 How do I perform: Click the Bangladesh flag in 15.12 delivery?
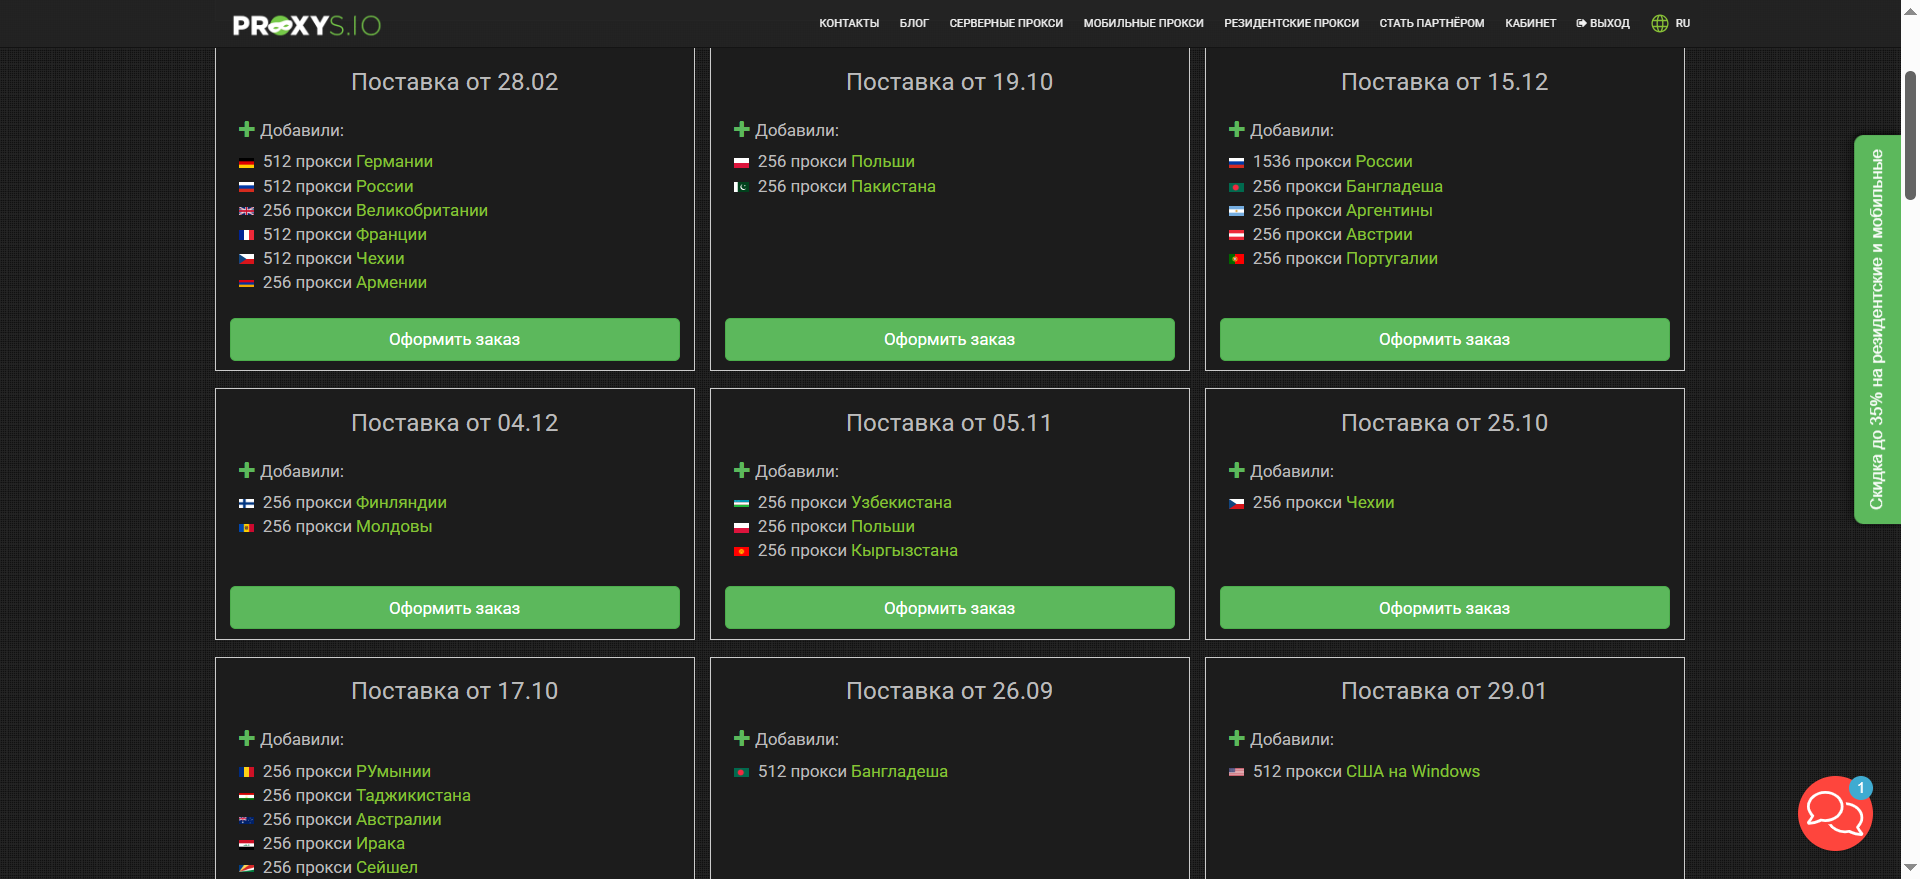[x=1236, y=187]
